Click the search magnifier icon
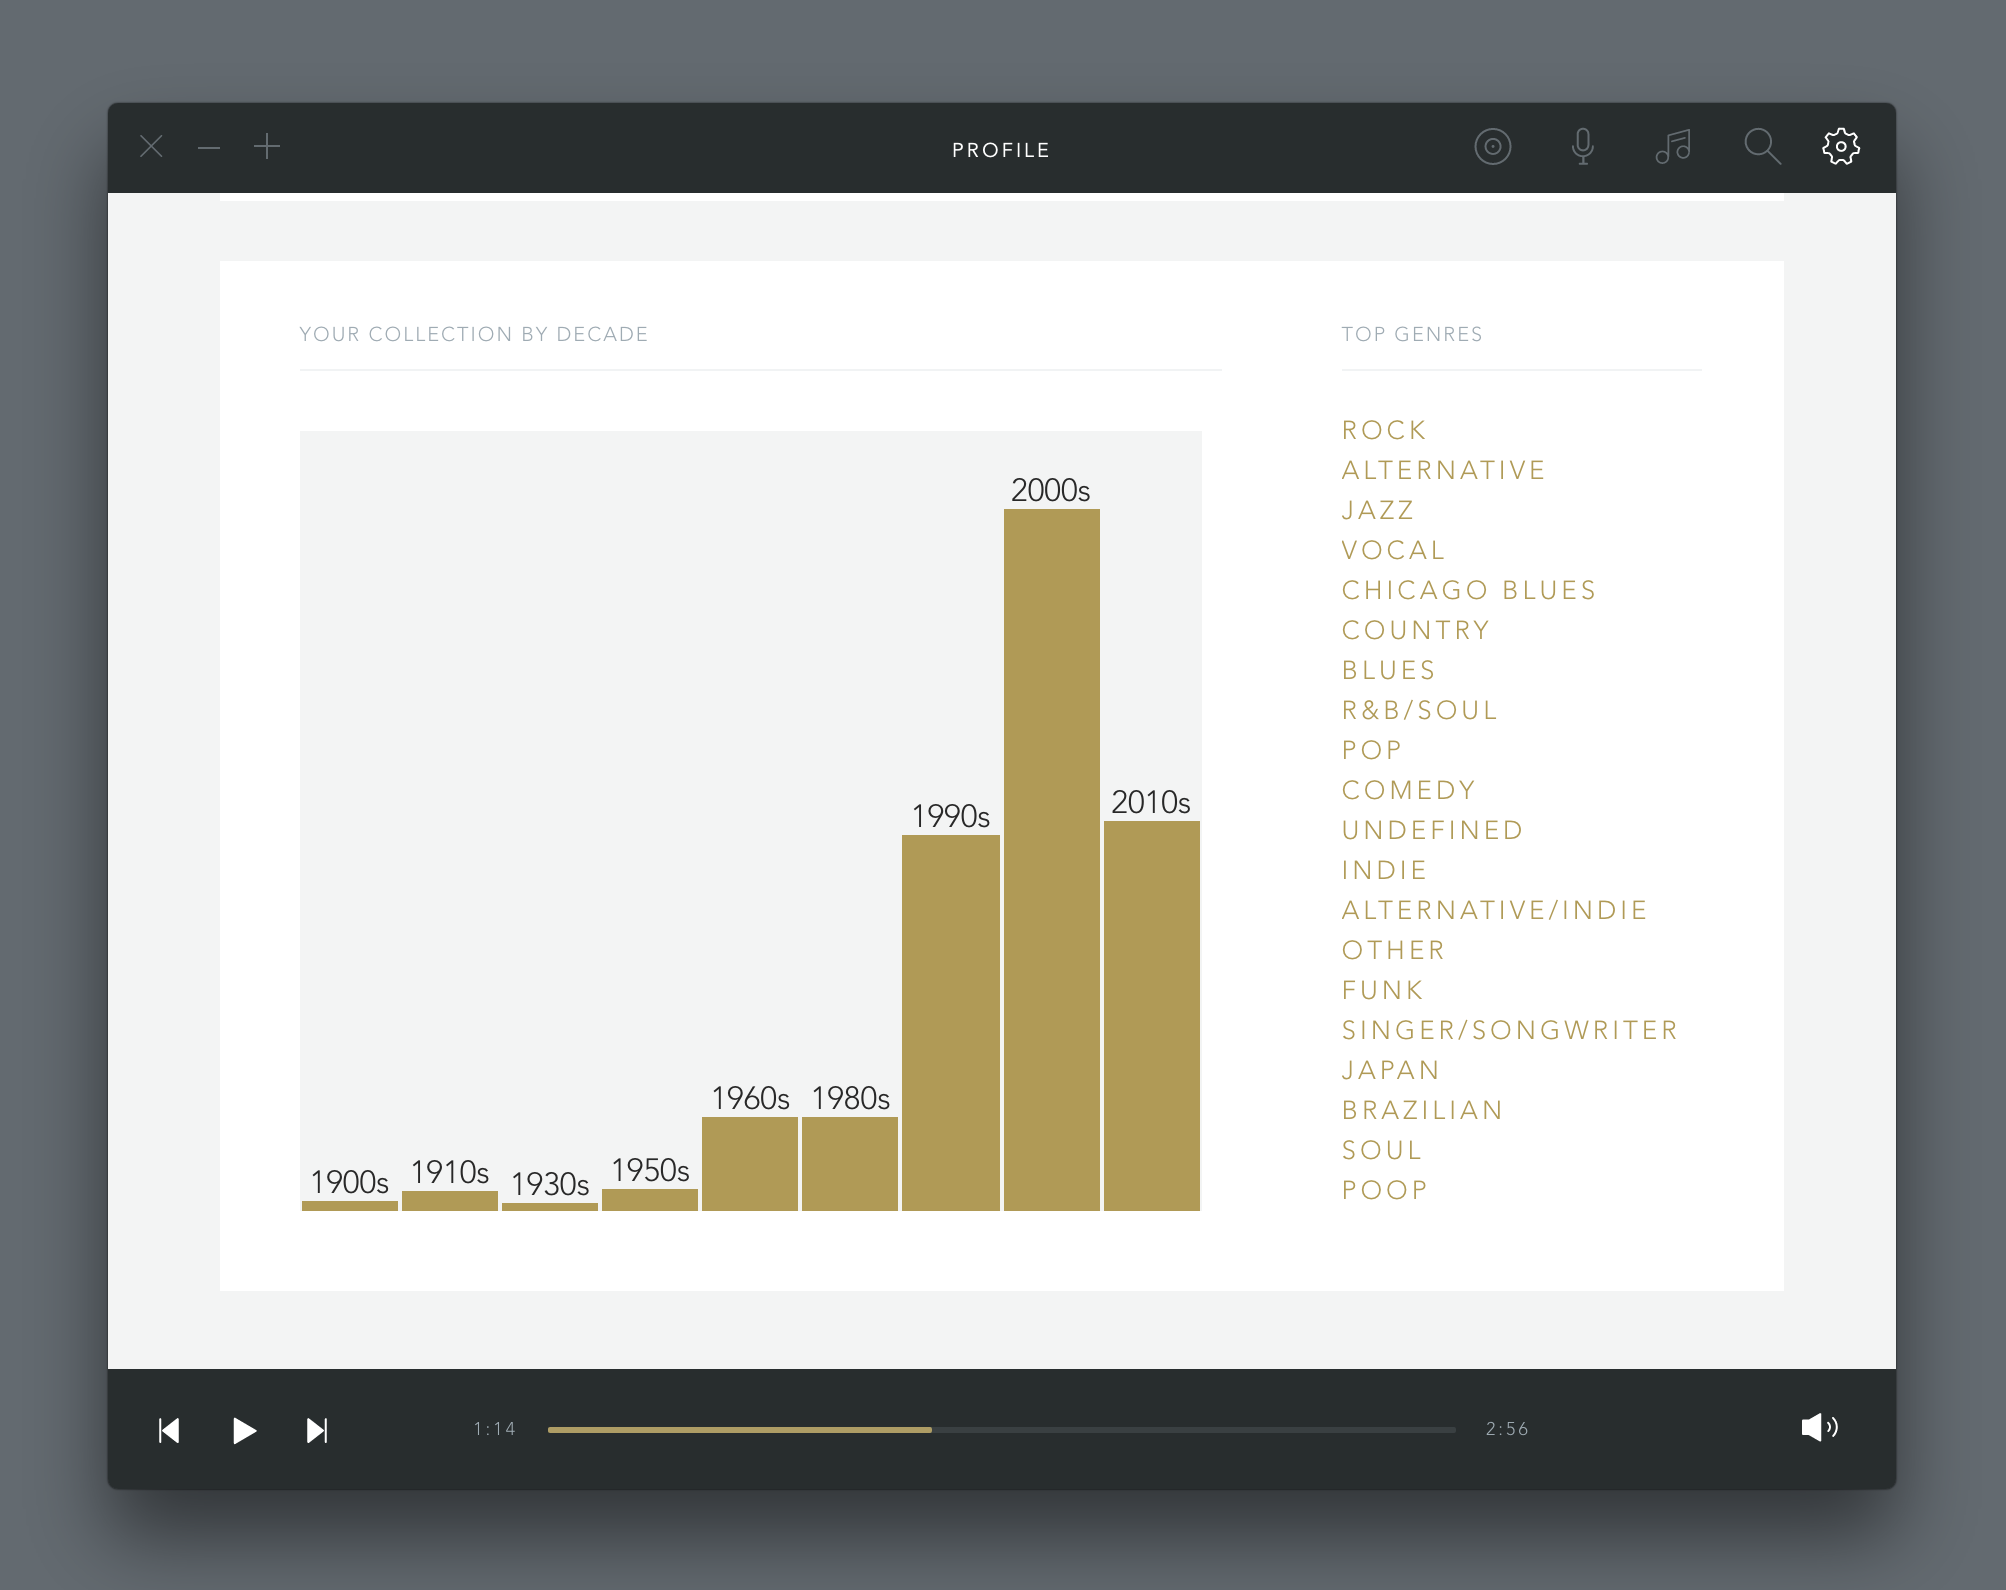This screenshot has width=2006, height=1590. (x=1761, y=147)
